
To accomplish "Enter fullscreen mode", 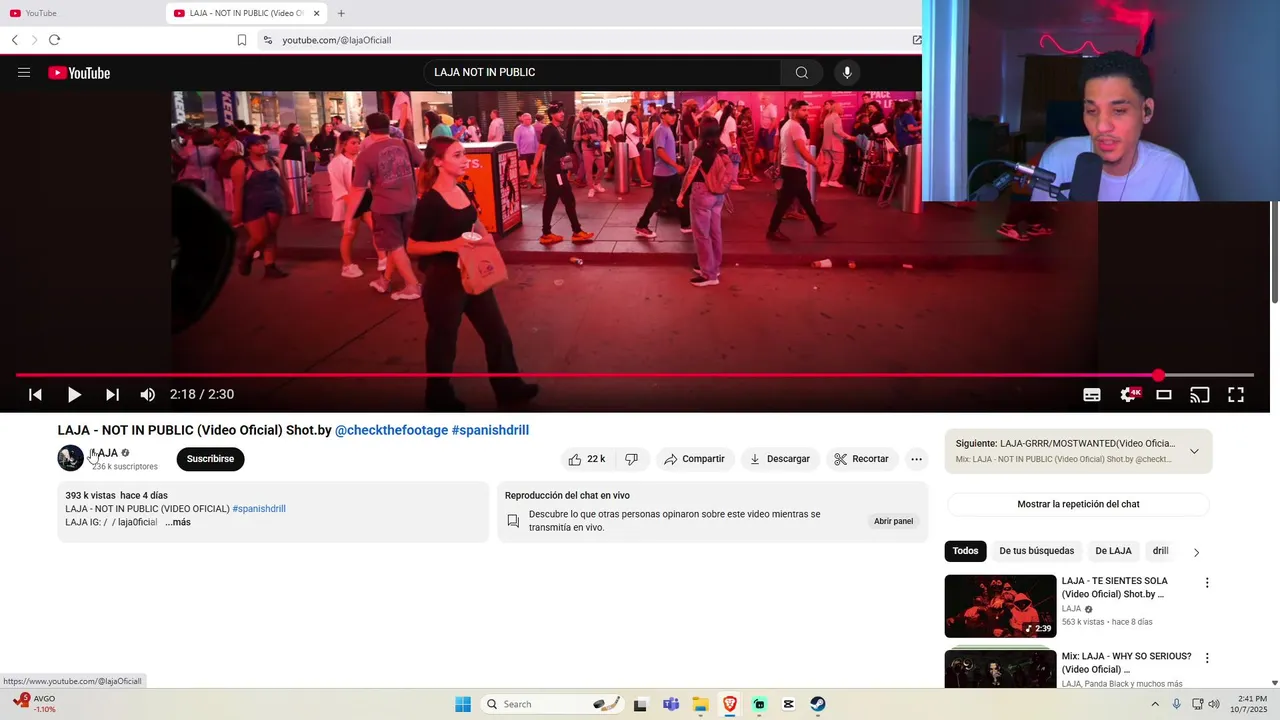I will coord(1236,395).
